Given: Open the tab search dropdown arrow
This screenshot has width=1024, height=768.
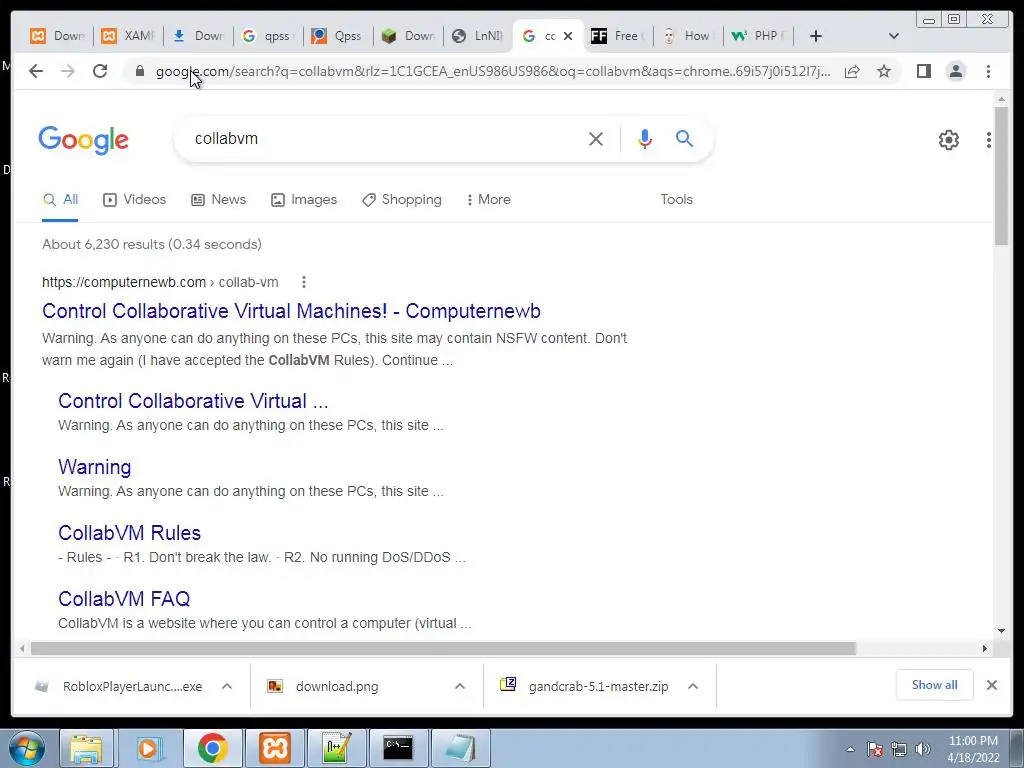Looking at the screenshot, I should 894,36.
